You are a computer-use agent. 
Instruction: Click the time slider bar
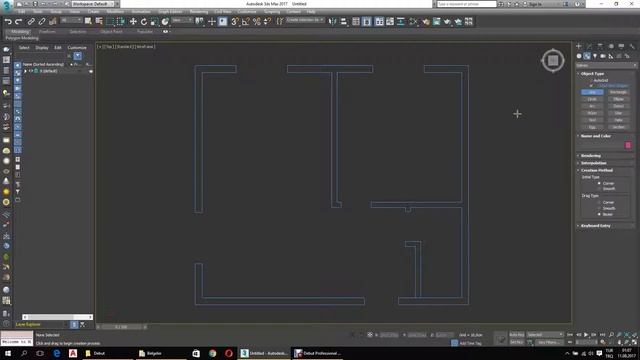(122, 327)
